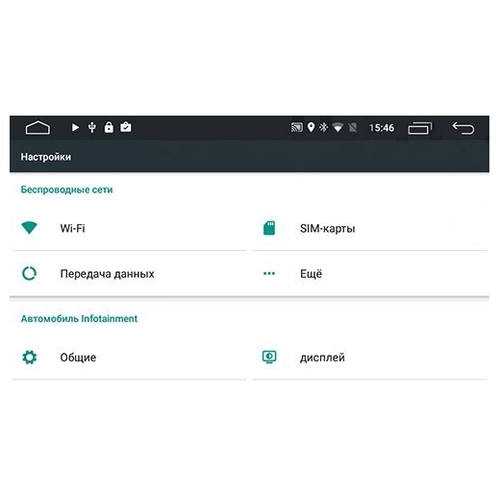Tap the no-SIM signal status icon
The width and height of the screenshot is (500, 500).
[x=353, y=127]
